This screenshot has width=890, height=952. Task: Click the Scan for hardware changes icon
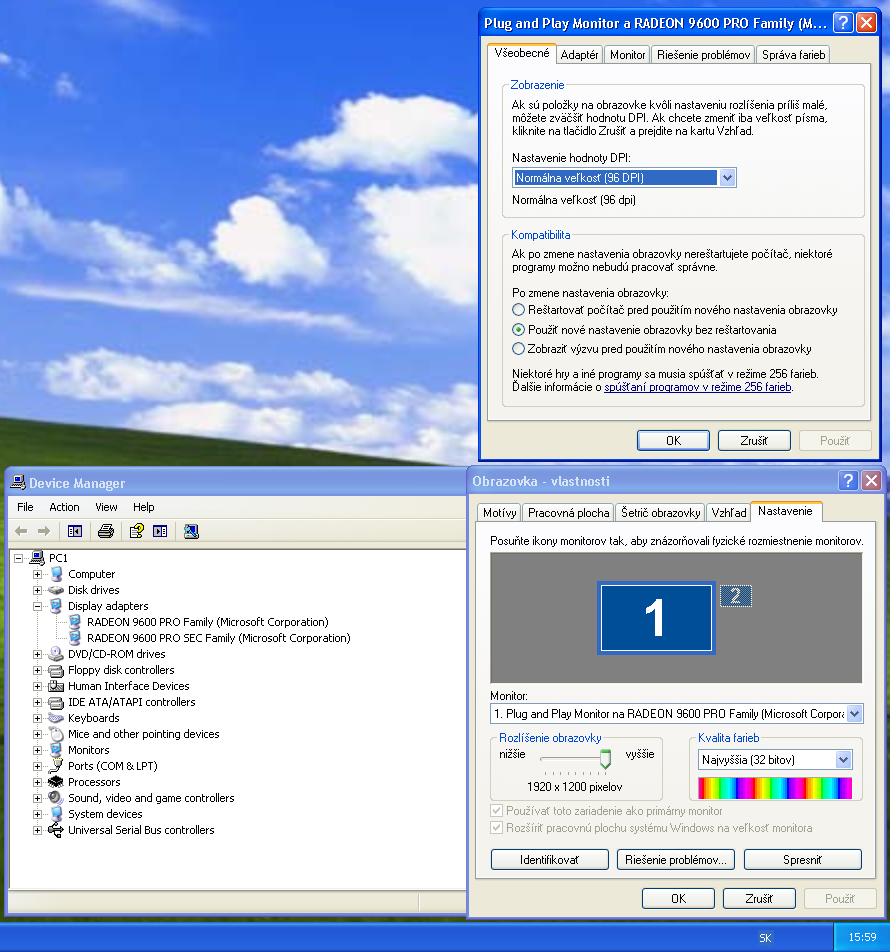[192, 531]
